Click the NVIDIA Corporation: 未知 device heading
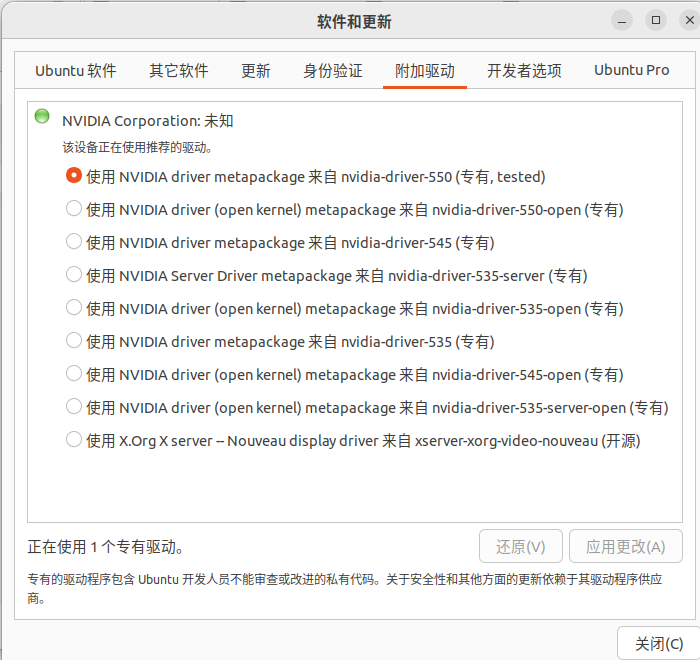 click(x=147, y=121)
